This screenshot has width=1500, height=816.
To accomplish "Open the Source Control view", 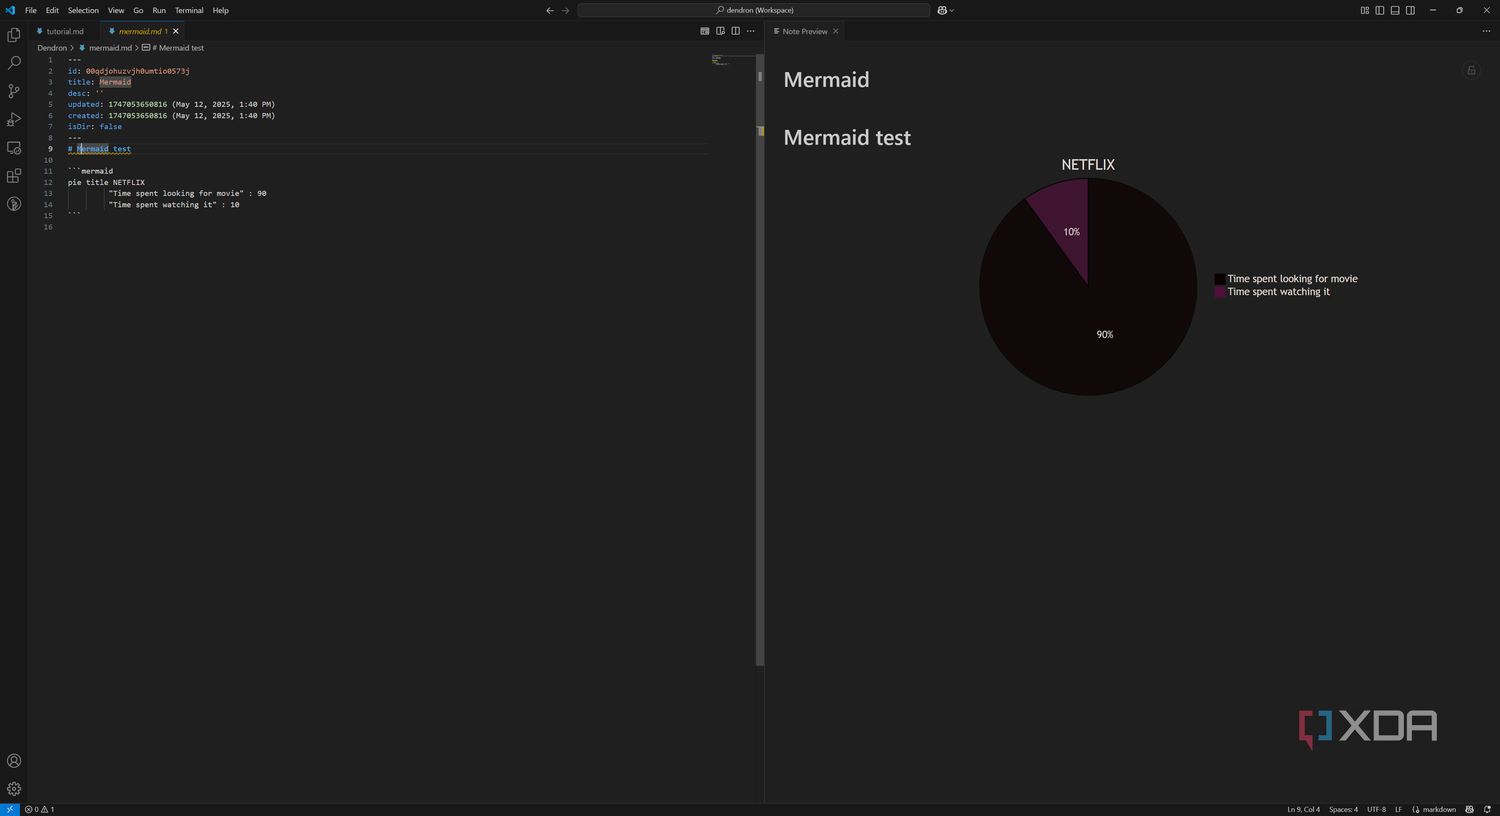I will point(14,91).
